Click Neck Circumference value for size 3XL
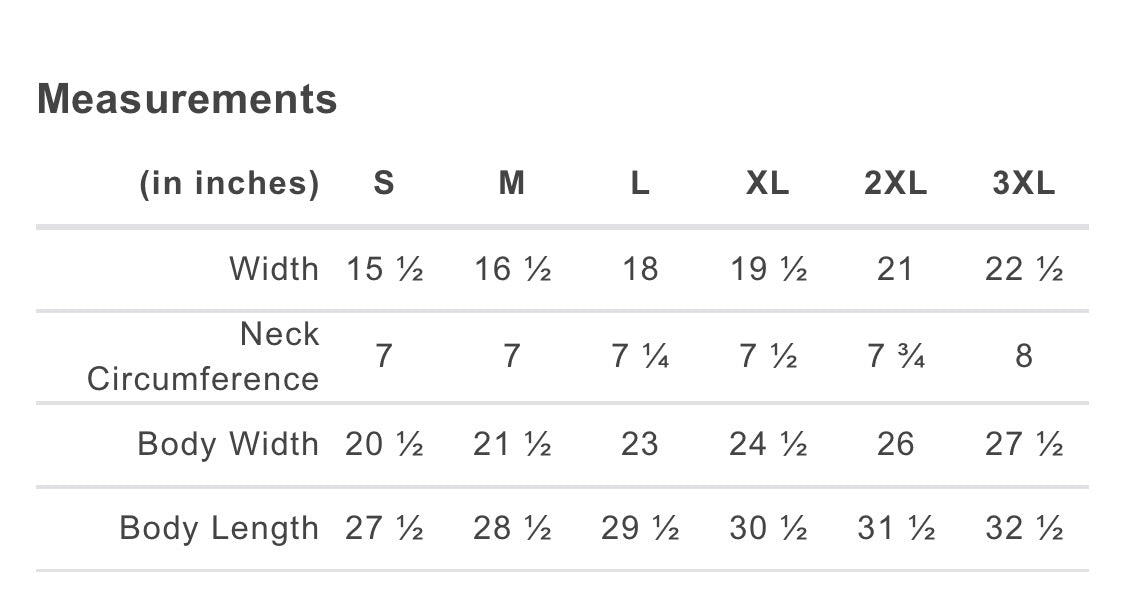Screen dimensions: 1125x611 [1023, 356]
